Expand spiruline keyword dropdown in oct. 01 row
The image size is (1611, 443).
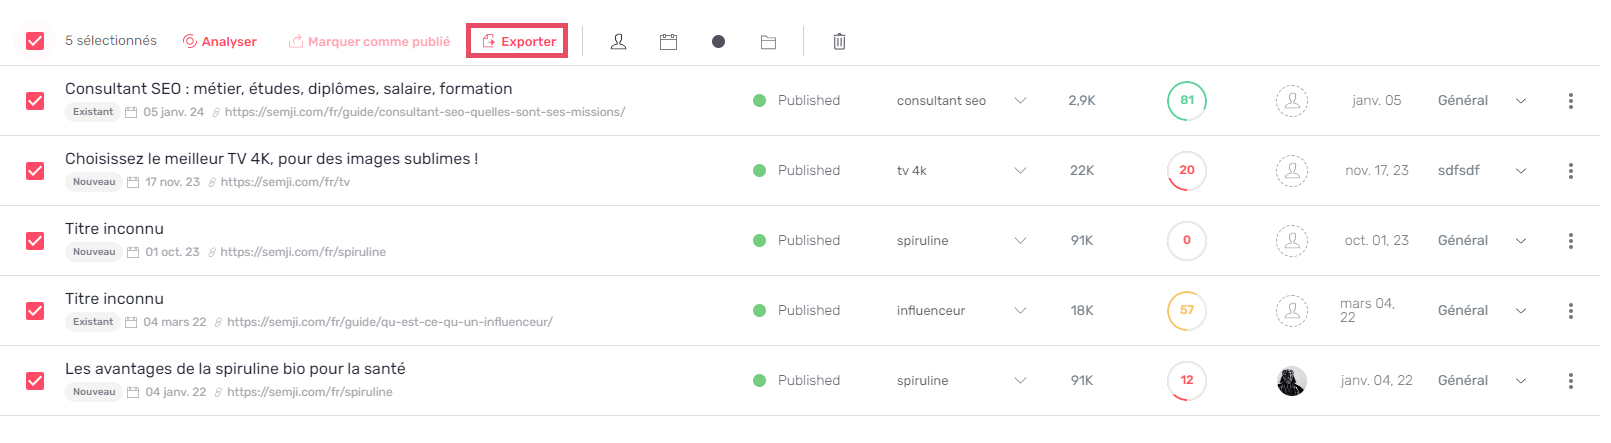[x=1020, y=241]
